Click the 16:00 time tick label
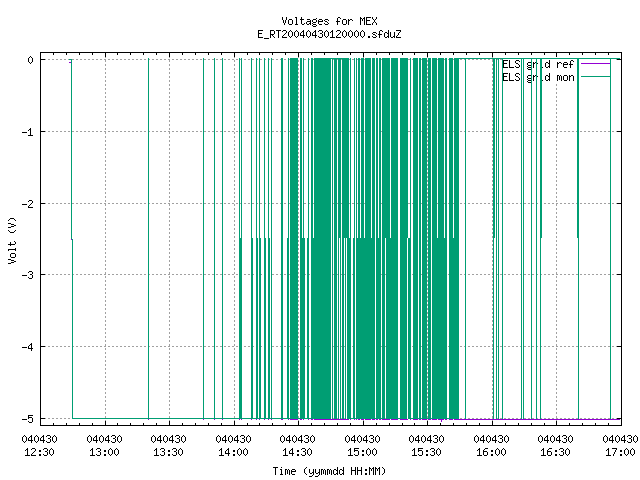 coord(491,452)
